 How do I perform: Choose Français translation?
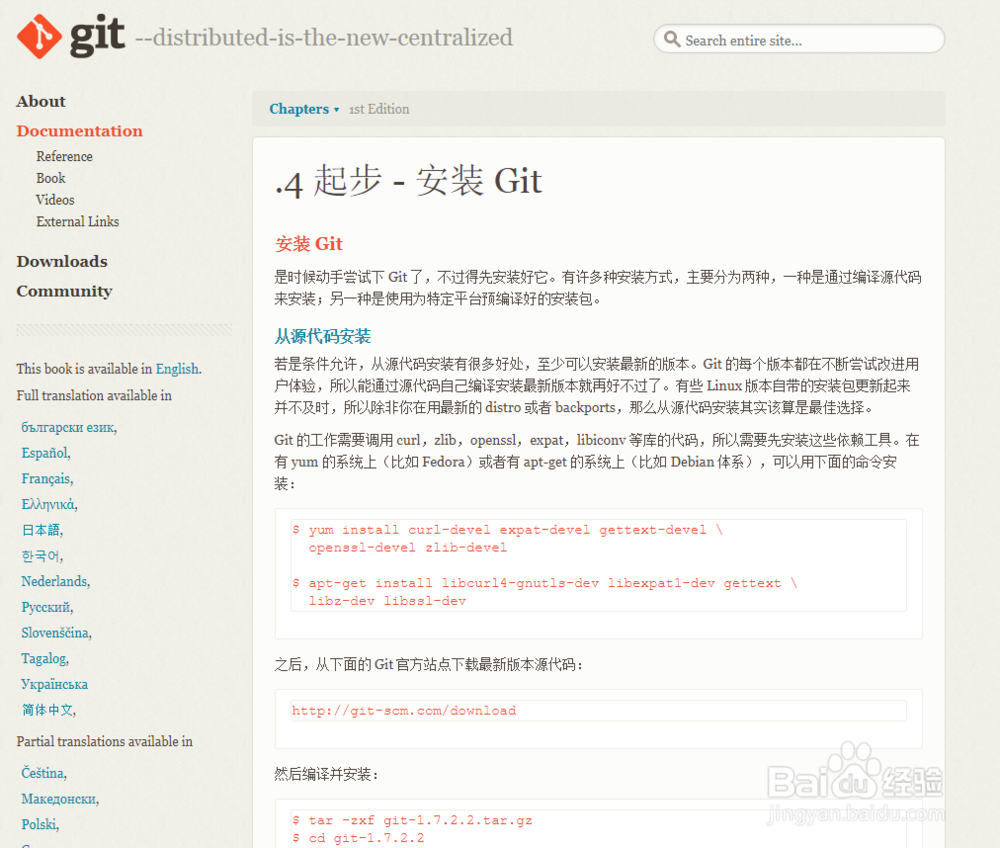47,478
